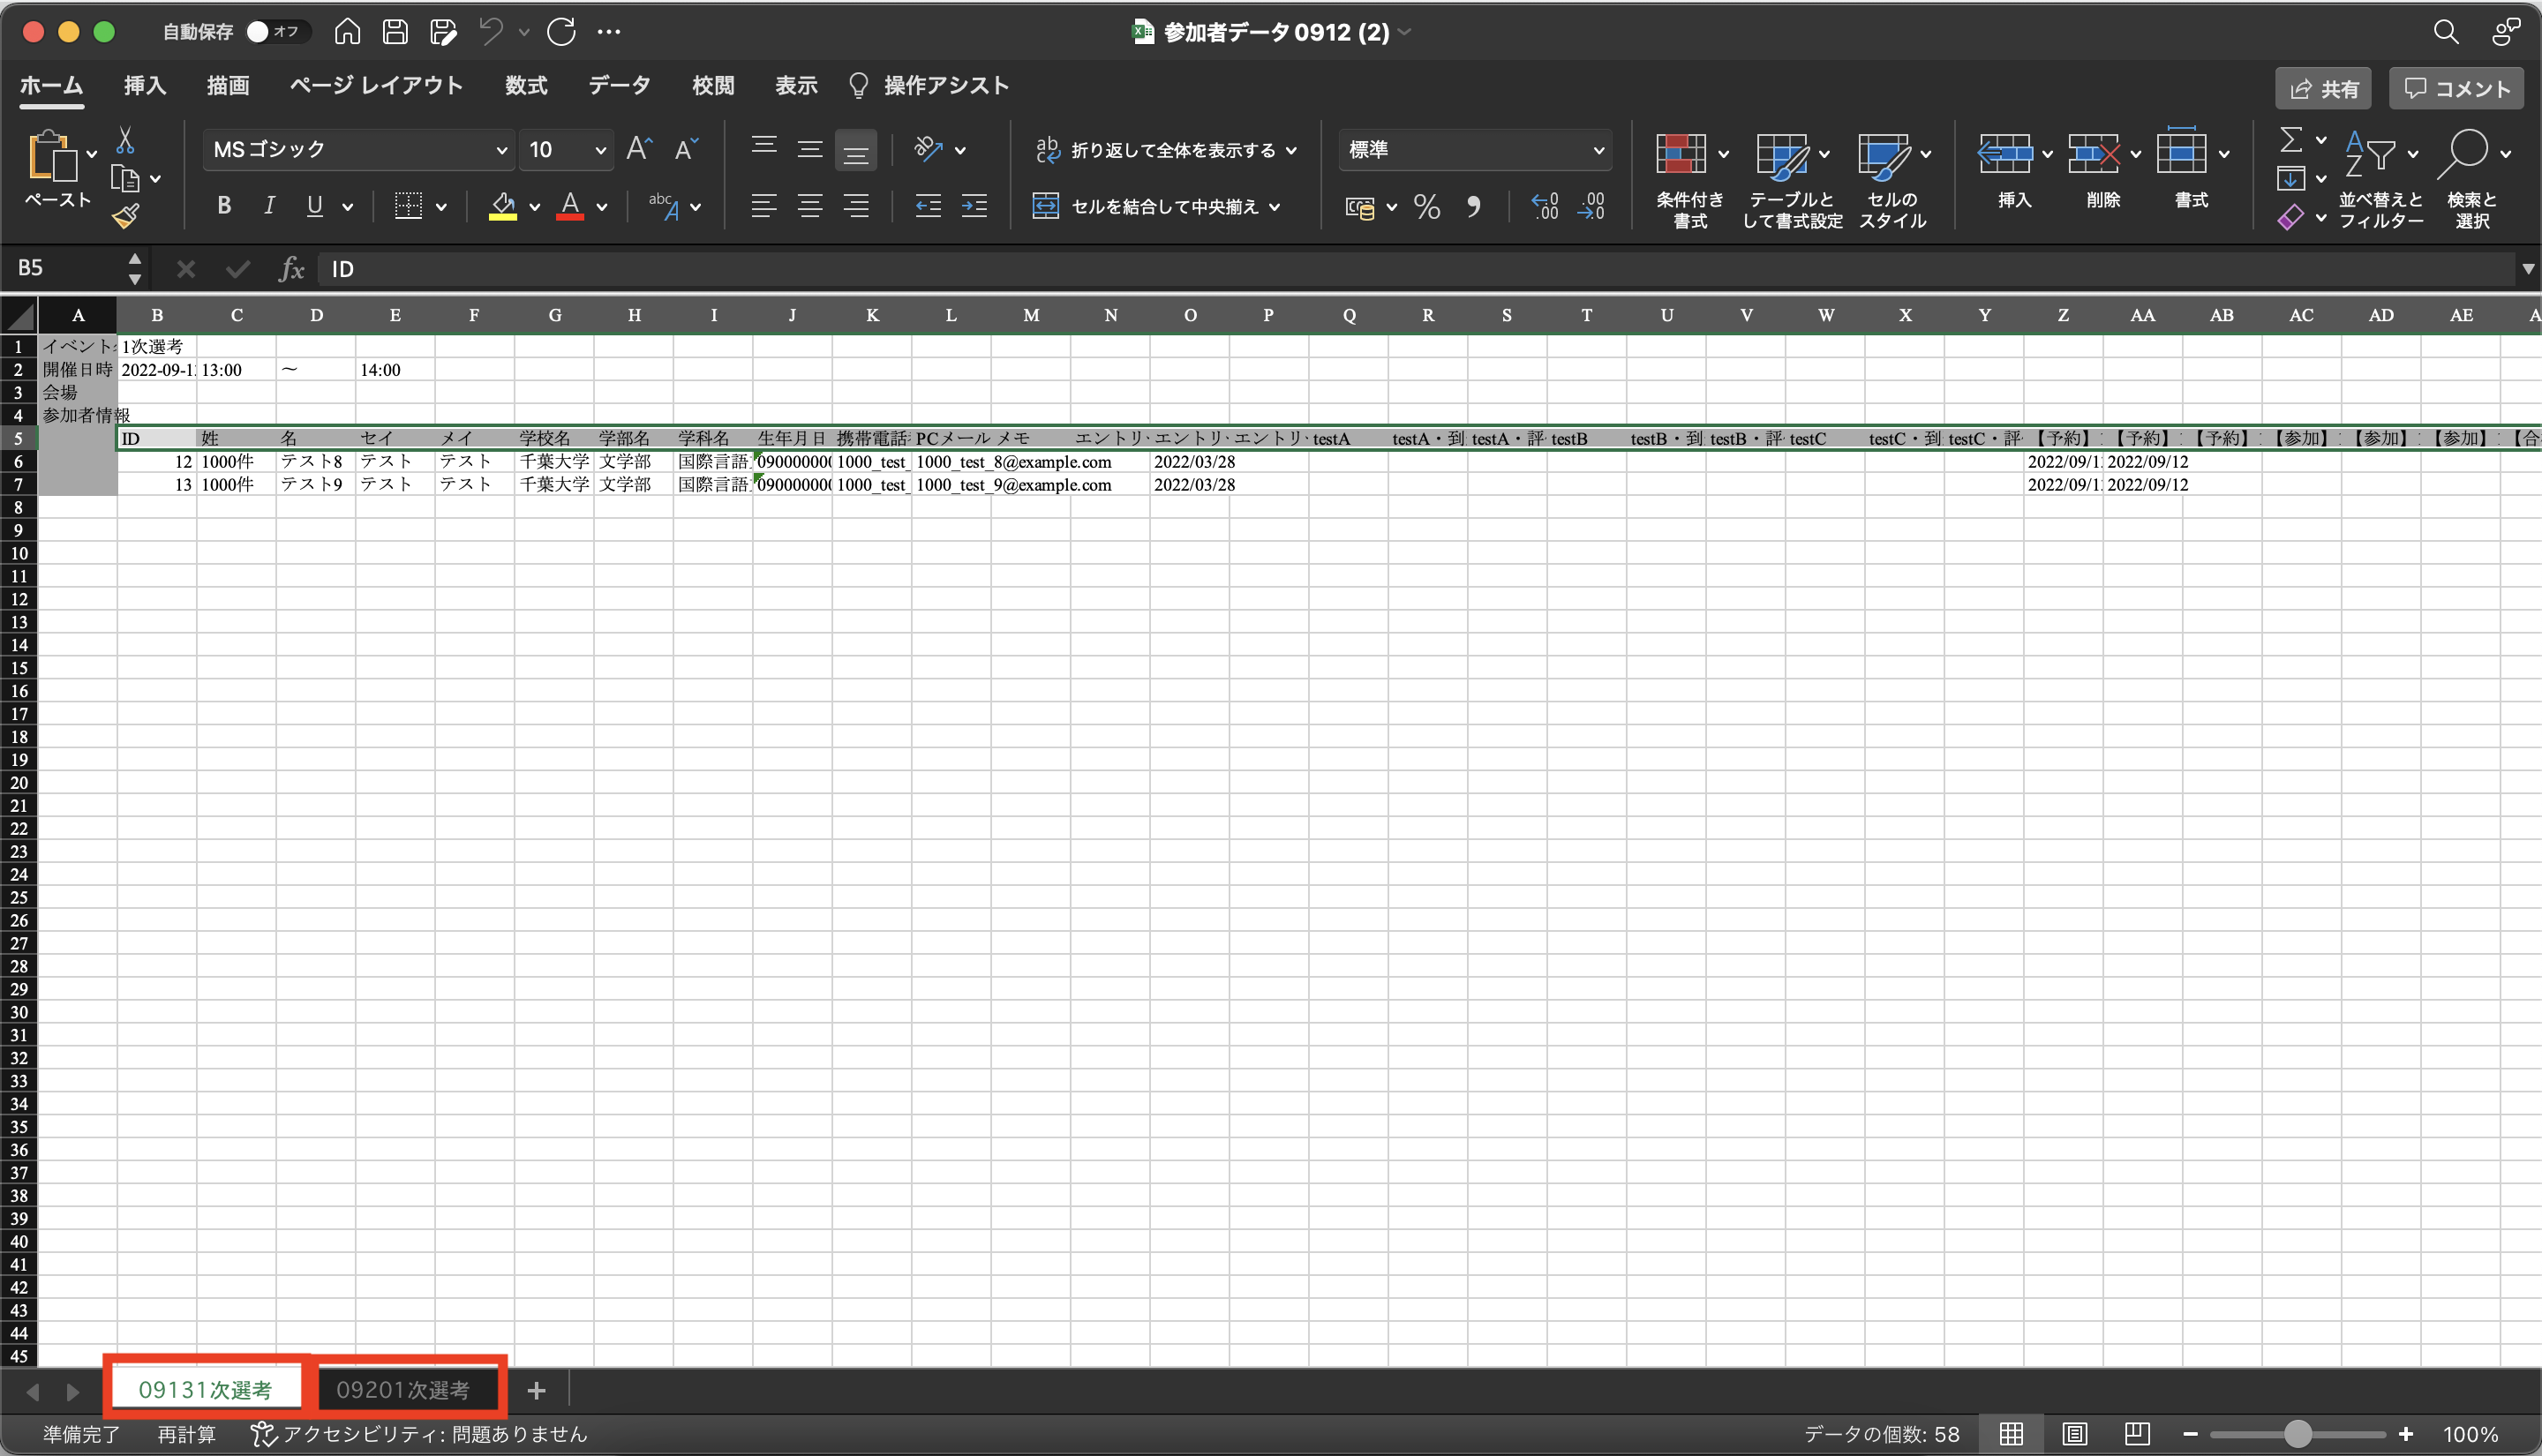The image size is (2542, 1456).
Task: Open the データ ribbon tab
Action: point(619,86)
